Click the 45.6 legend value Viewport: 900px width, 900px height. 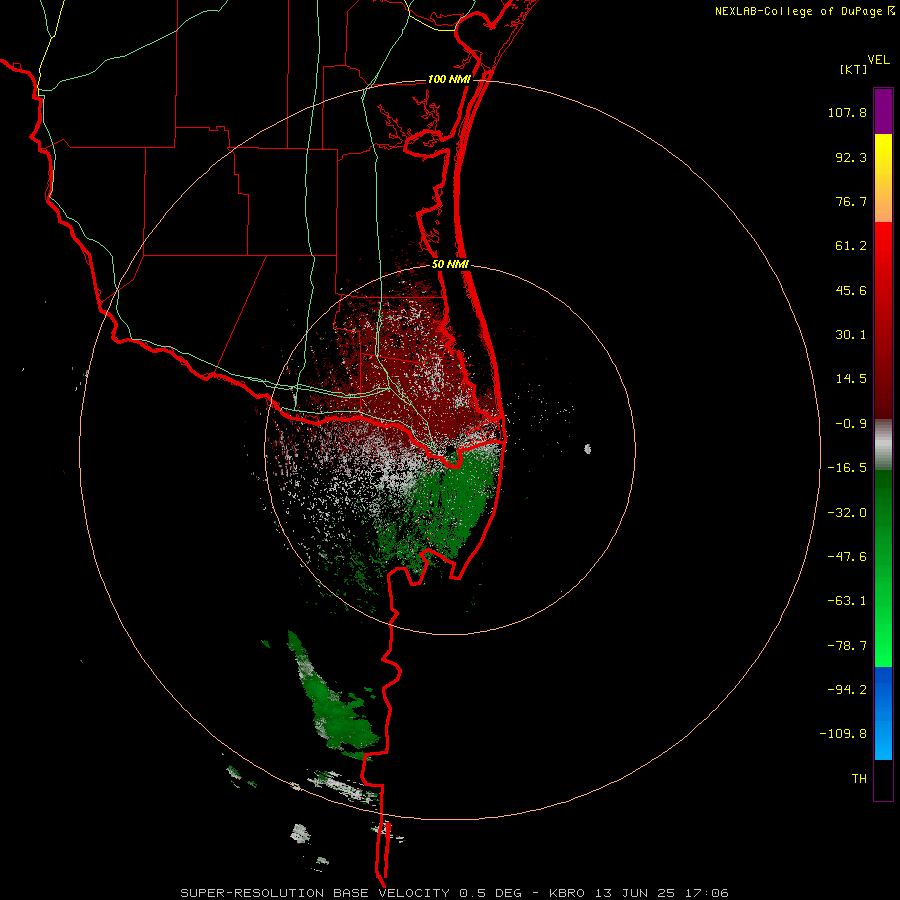pyautogui.click(x=851, y=290)
